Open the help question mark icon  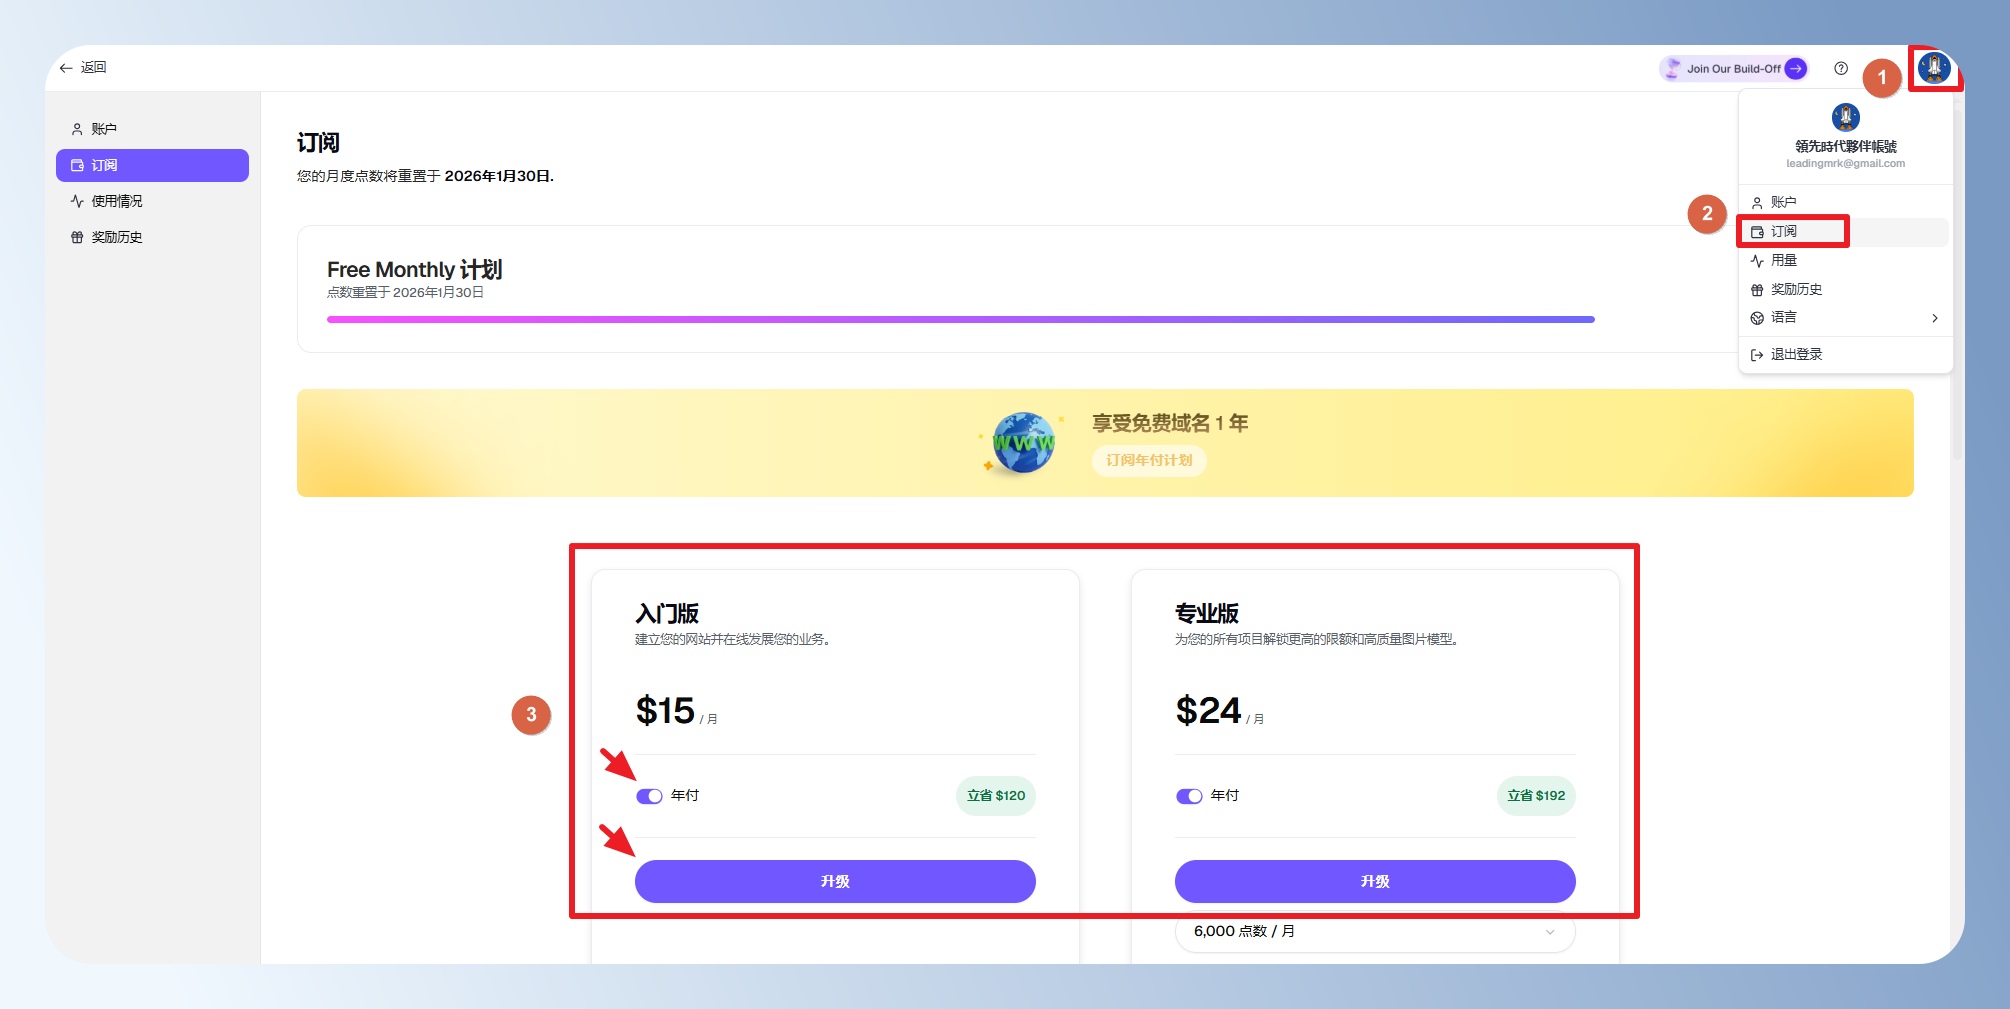[1841, 69]
